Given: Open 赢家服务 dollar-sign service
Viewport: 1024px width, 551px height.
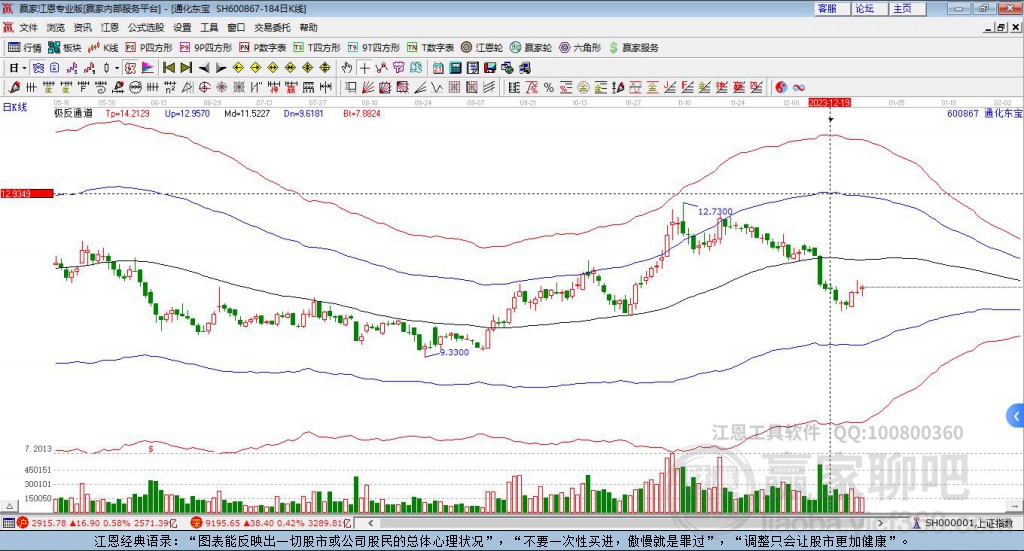Looking at the screenshot, I should tap(633, 48).
